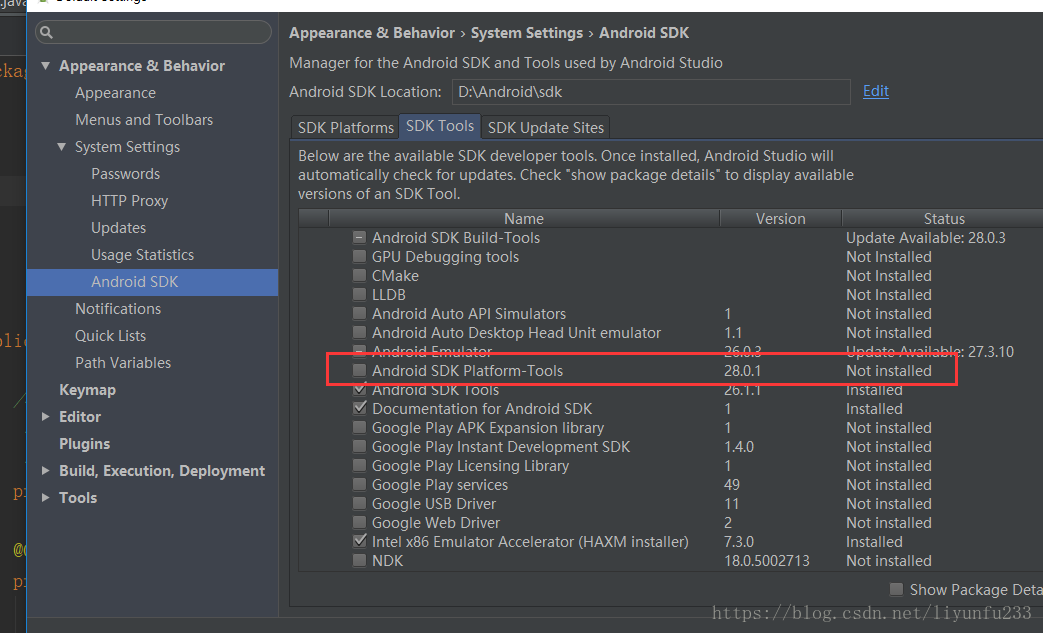Expand the Build, Execution, Deployment section
1043x633 pixels.
click(x=45, y=471)
